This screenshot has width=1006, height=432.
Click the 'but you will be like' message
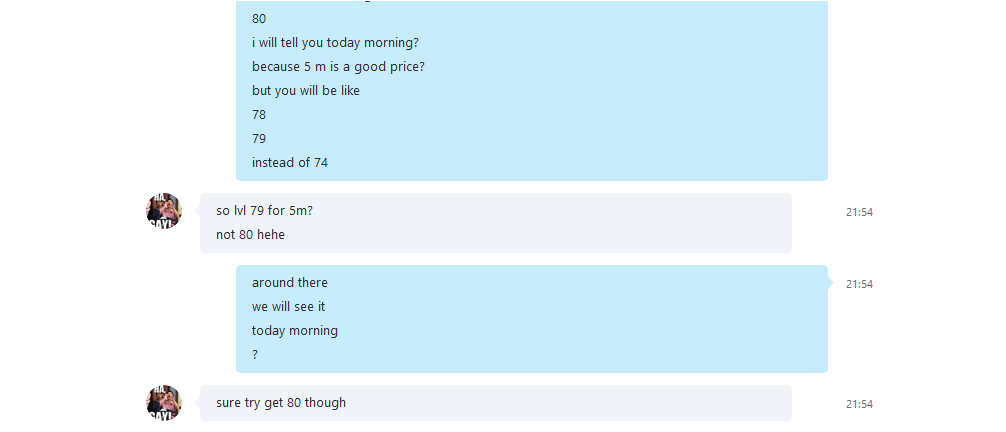click(x=305, y=91)
